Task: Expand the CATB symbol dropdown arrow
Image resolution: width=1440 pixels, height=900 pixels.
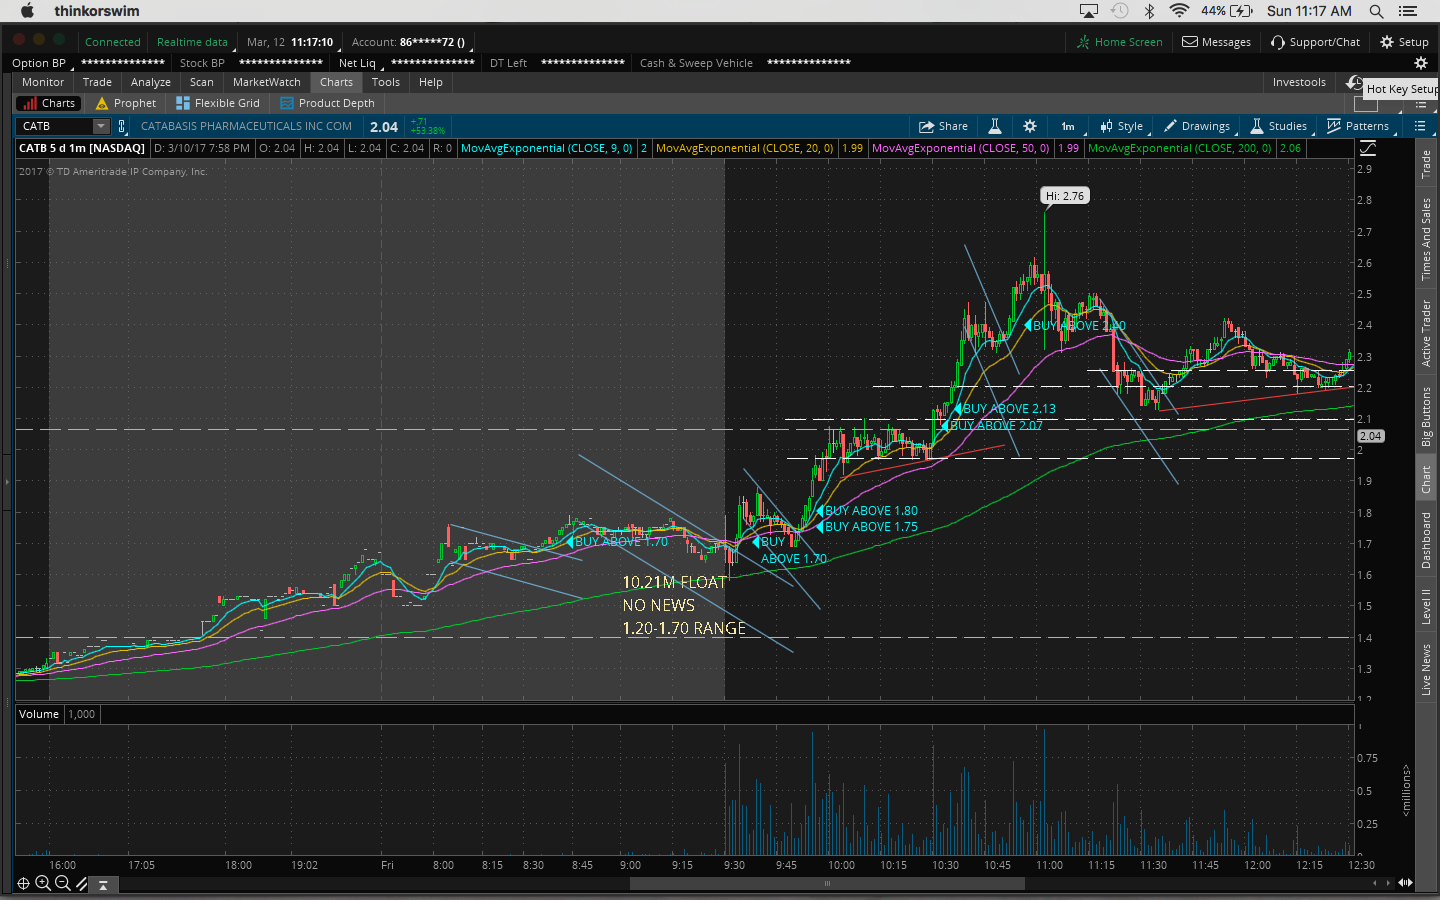Action: coord(100,126)
